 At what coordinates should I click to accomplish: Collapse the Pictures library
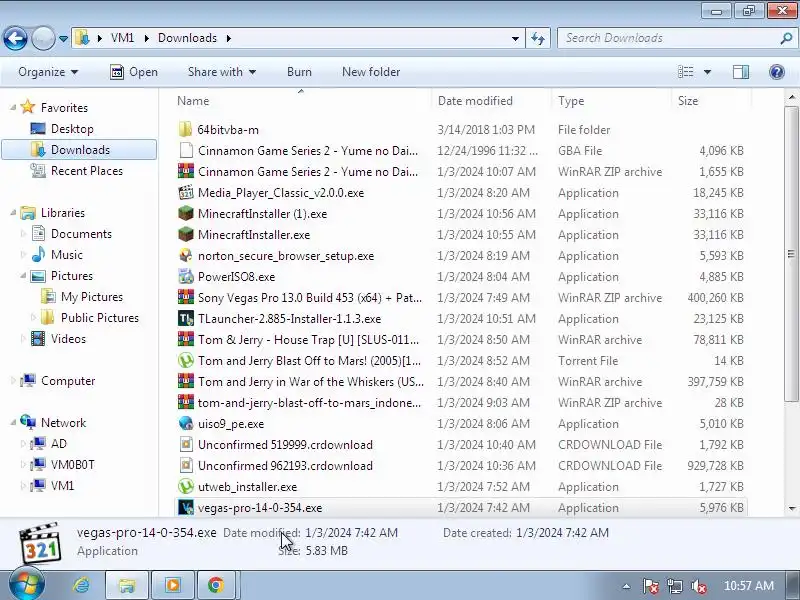point(23,276)
